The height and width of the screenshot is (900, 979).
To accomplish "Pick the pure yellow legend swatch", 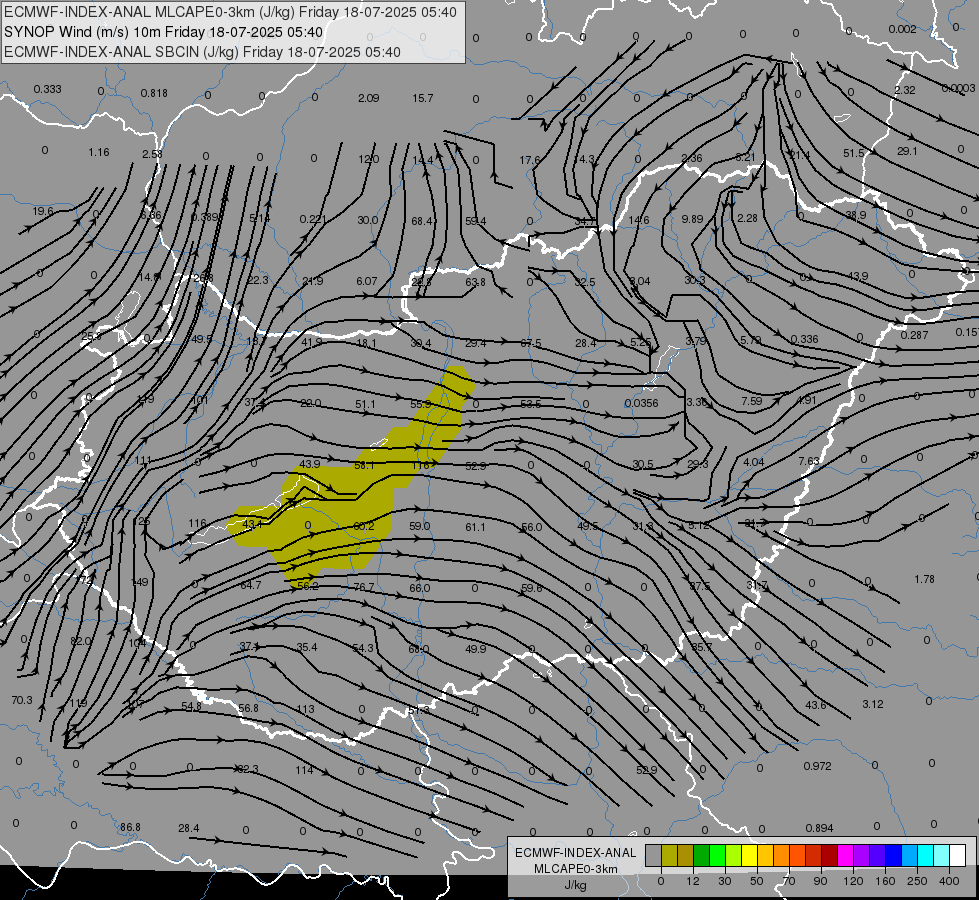I will coord(749,856).
